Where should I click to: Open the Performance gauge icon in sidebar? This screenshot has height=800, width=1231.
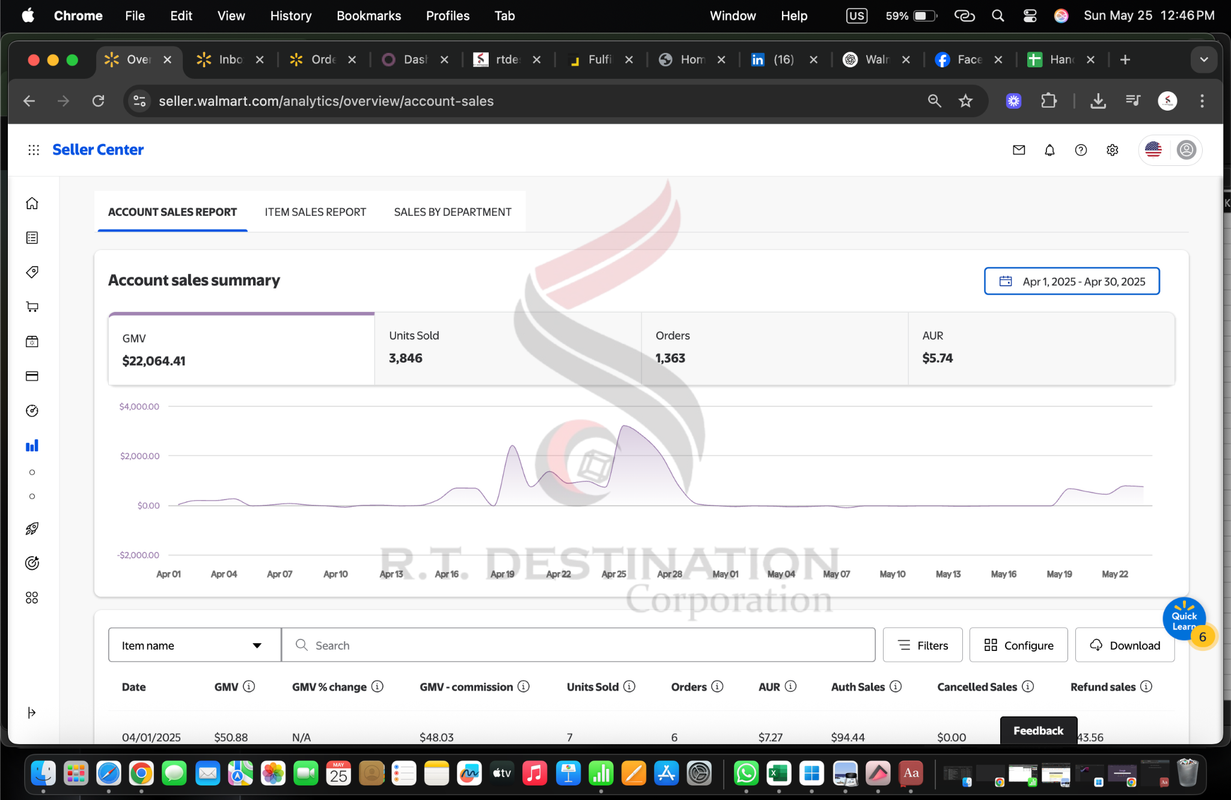(32, 411)
